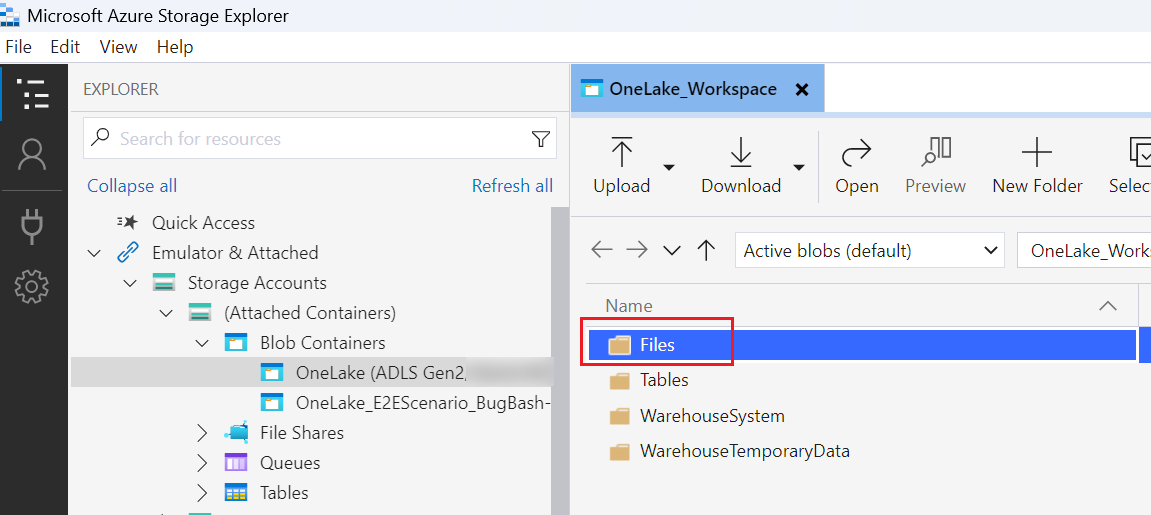Open the Upload dropdown arrow
1151x515 pixels.
coord(669,167)
